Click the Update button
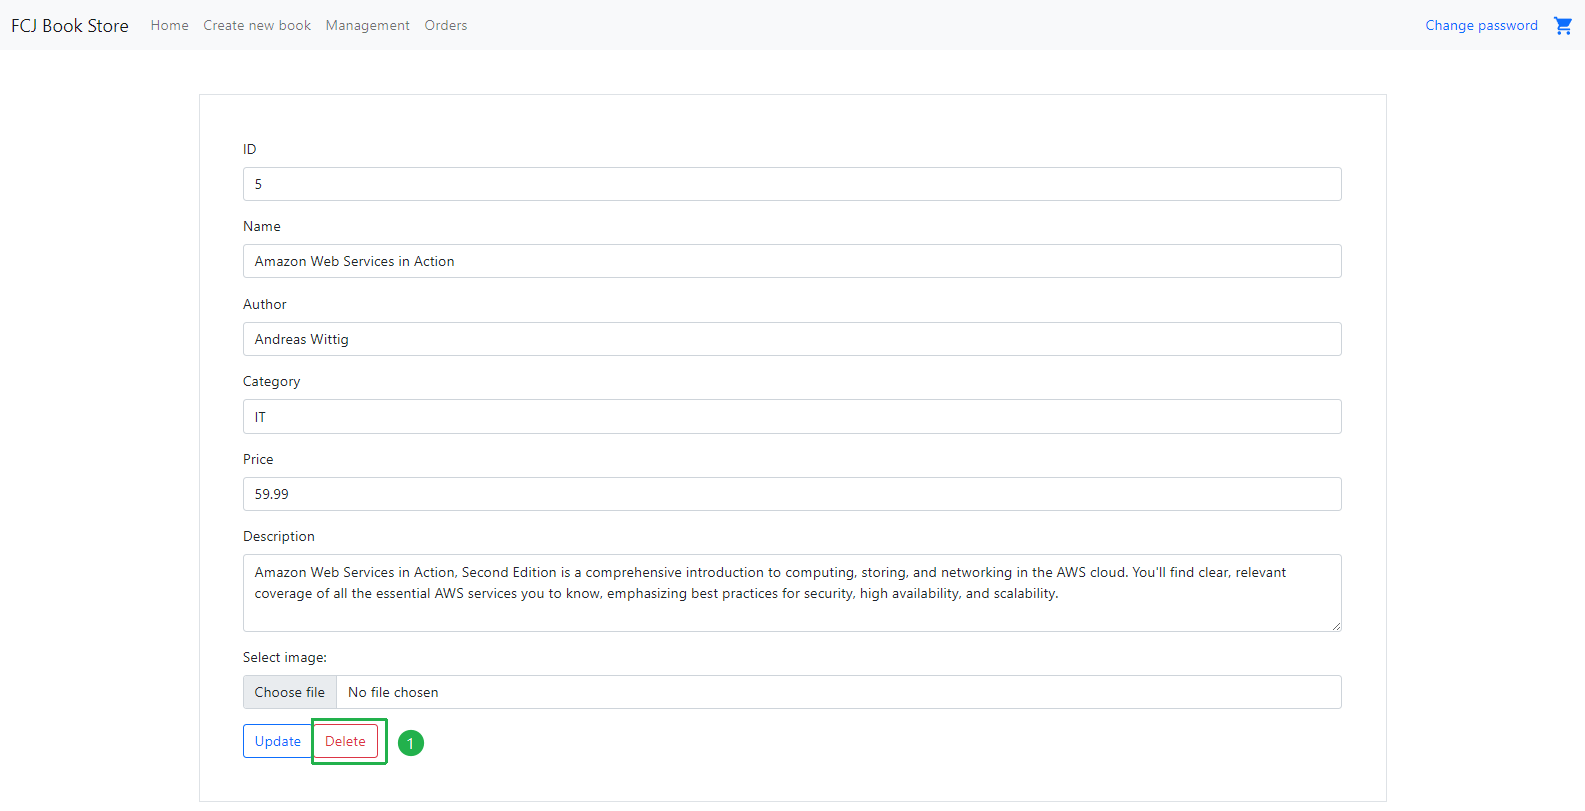Image resolution: width=1585 pixels, height=811 pixels. [277, 741]
